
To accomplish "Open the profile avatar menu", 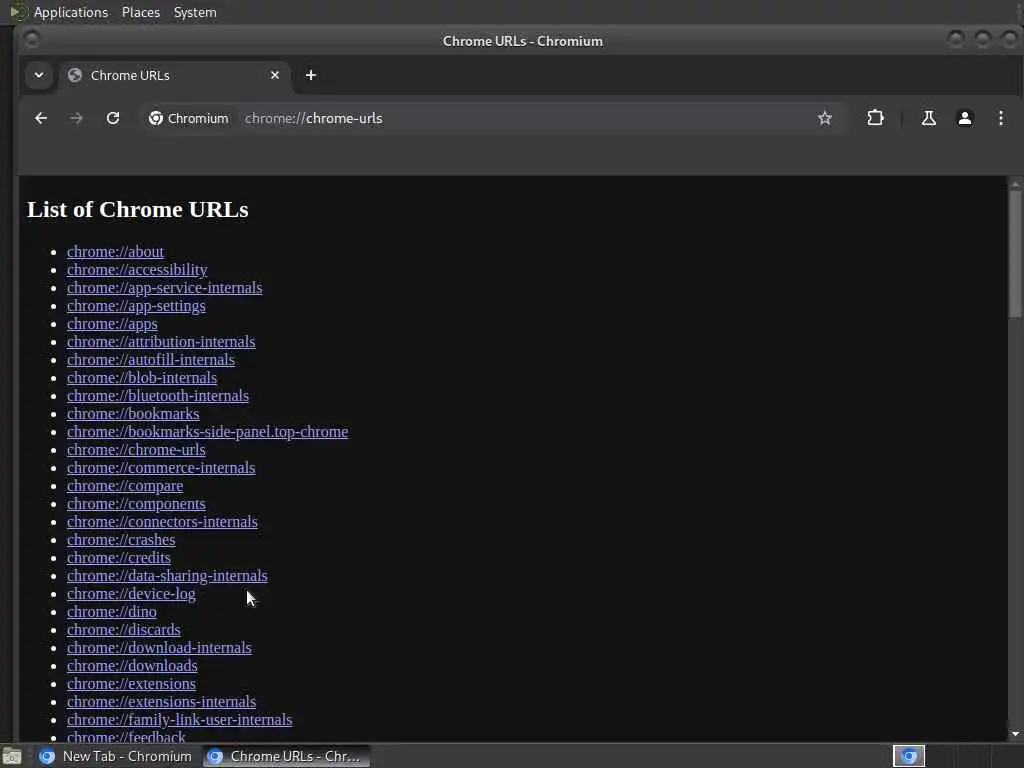I will (x=965, y=118).
